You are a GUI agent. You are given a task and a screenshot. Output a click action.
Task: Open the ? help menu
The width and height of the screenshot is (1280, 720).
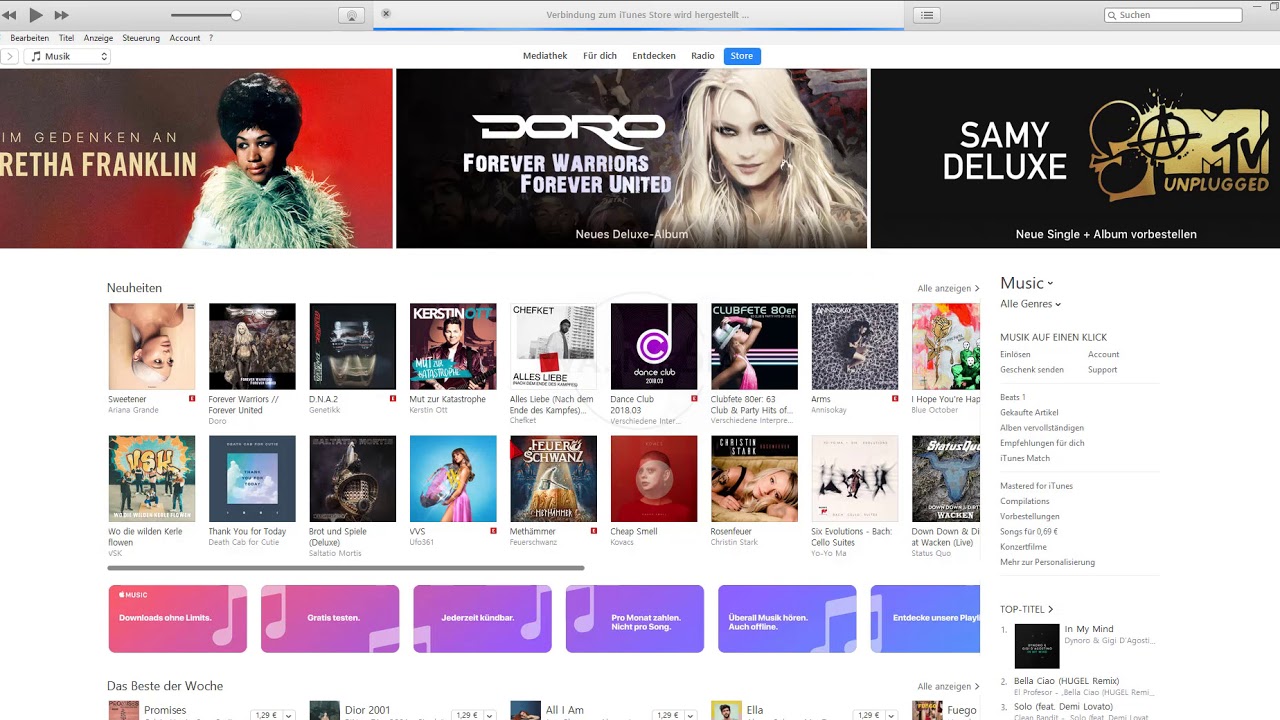[211, 38]
